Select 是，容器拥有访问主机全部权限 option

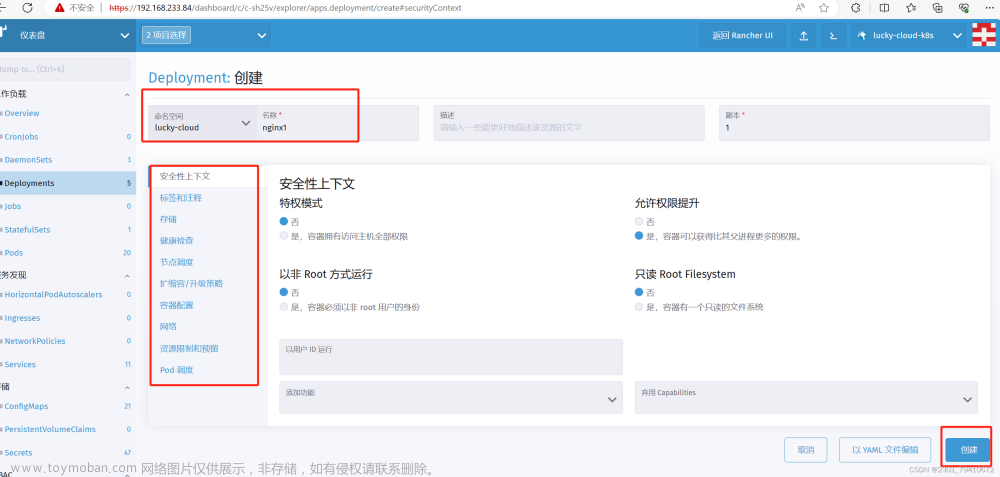point(284,236)
